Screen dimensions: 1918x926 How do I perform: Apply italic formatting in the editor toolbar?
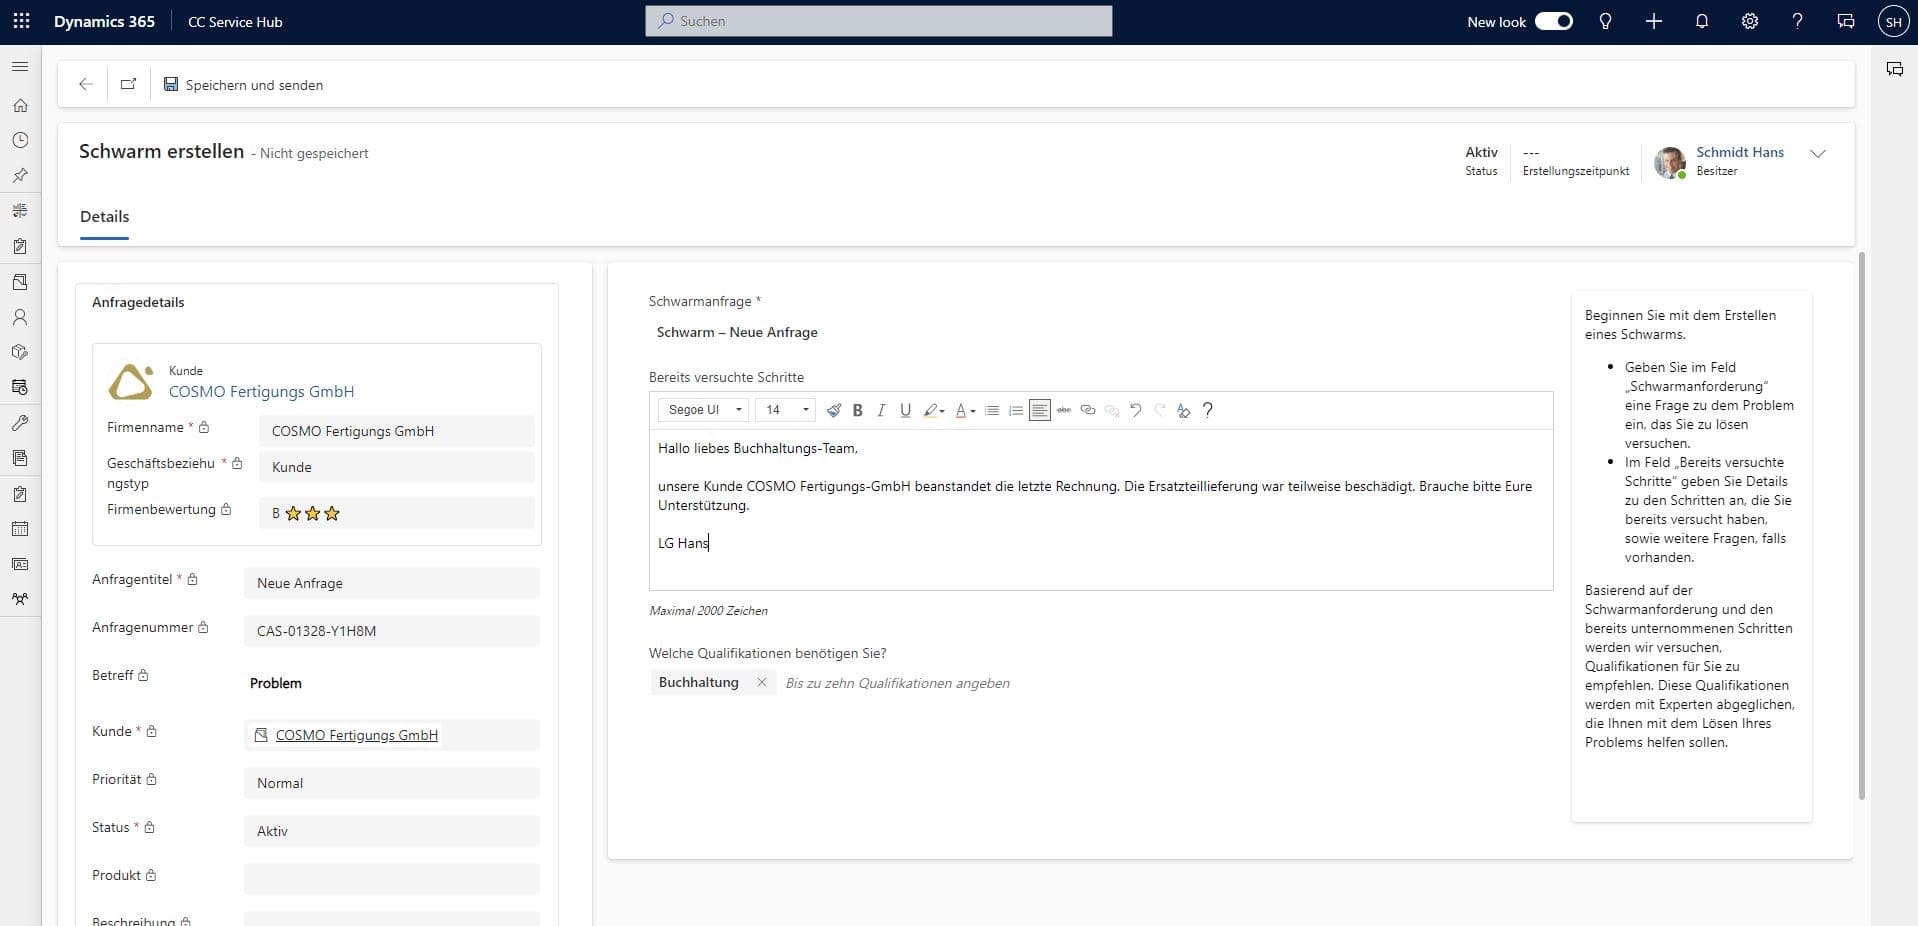tap(881, 410)
